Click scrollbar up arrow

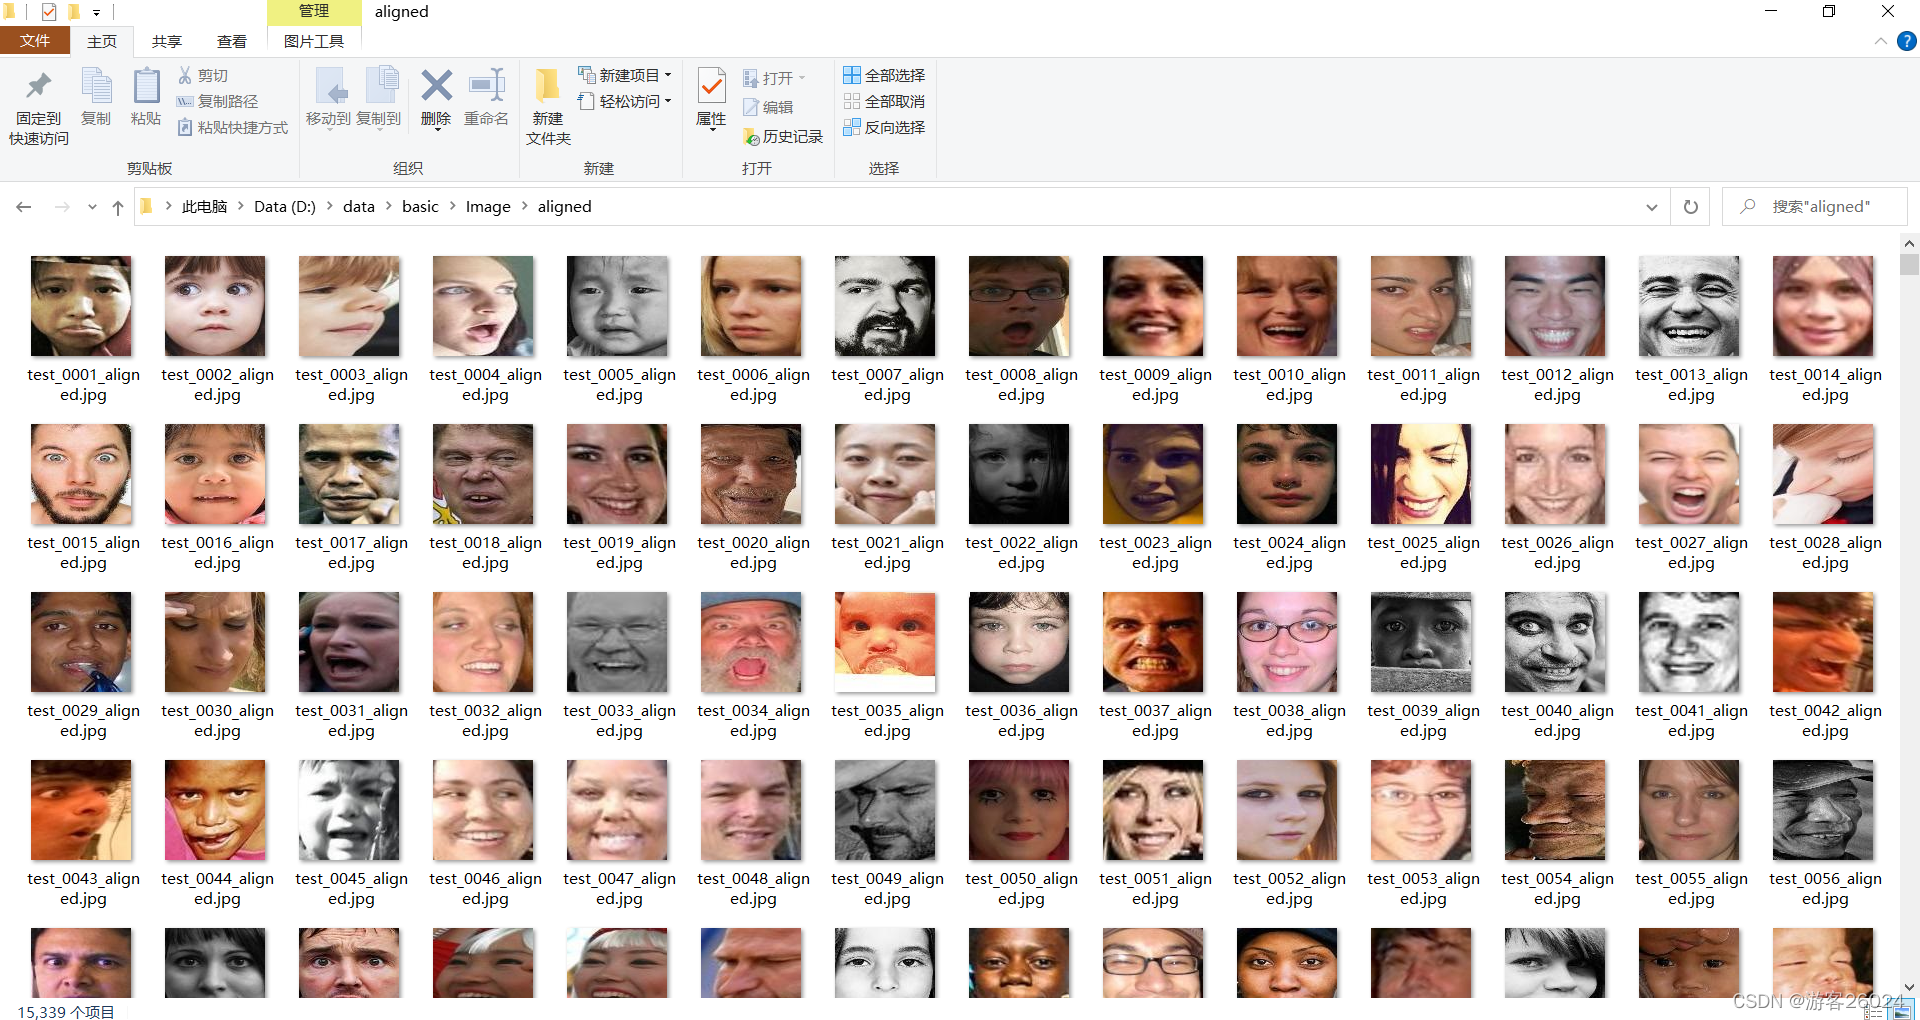tap(1909, 243)
